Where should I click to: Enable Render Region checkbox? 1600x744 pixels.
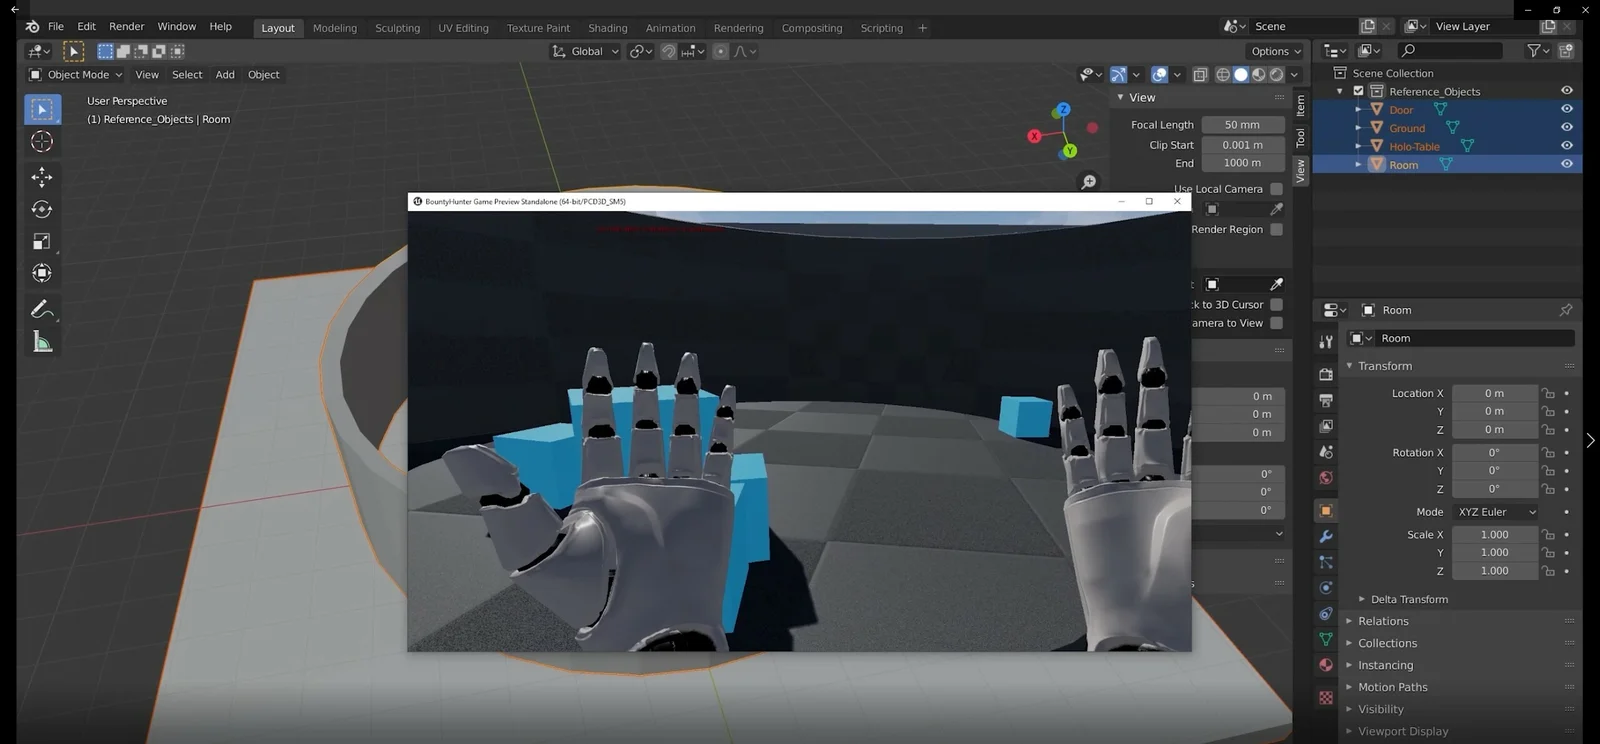(1276, 229)
